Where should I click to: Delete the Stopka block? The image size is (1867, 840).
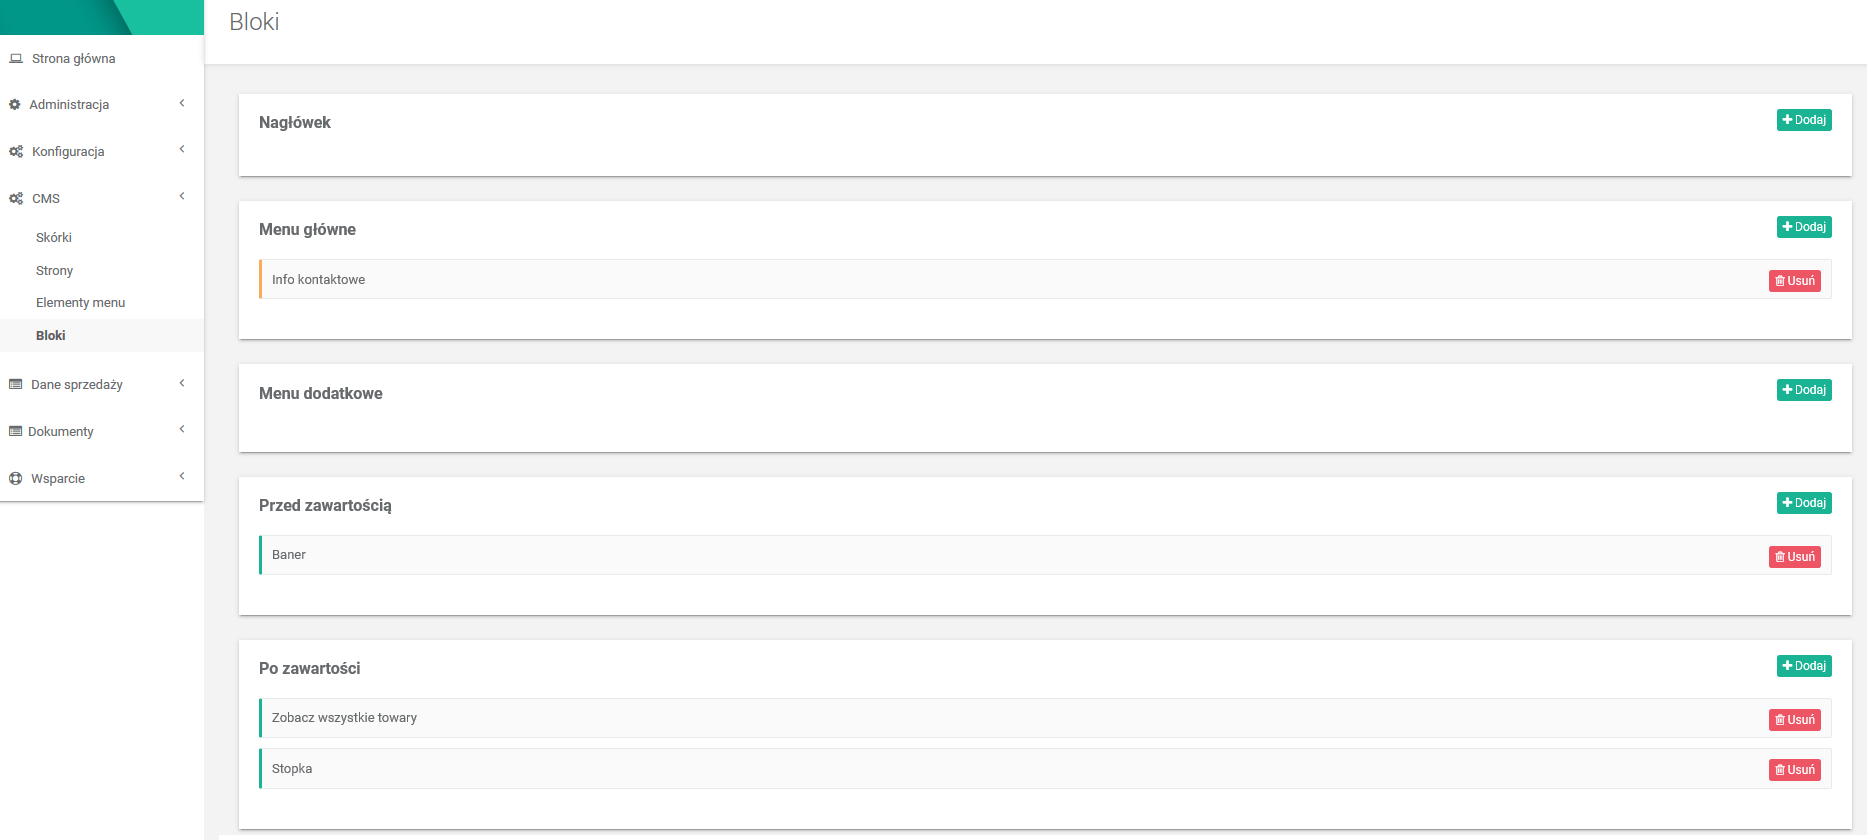click(1794, 770)
